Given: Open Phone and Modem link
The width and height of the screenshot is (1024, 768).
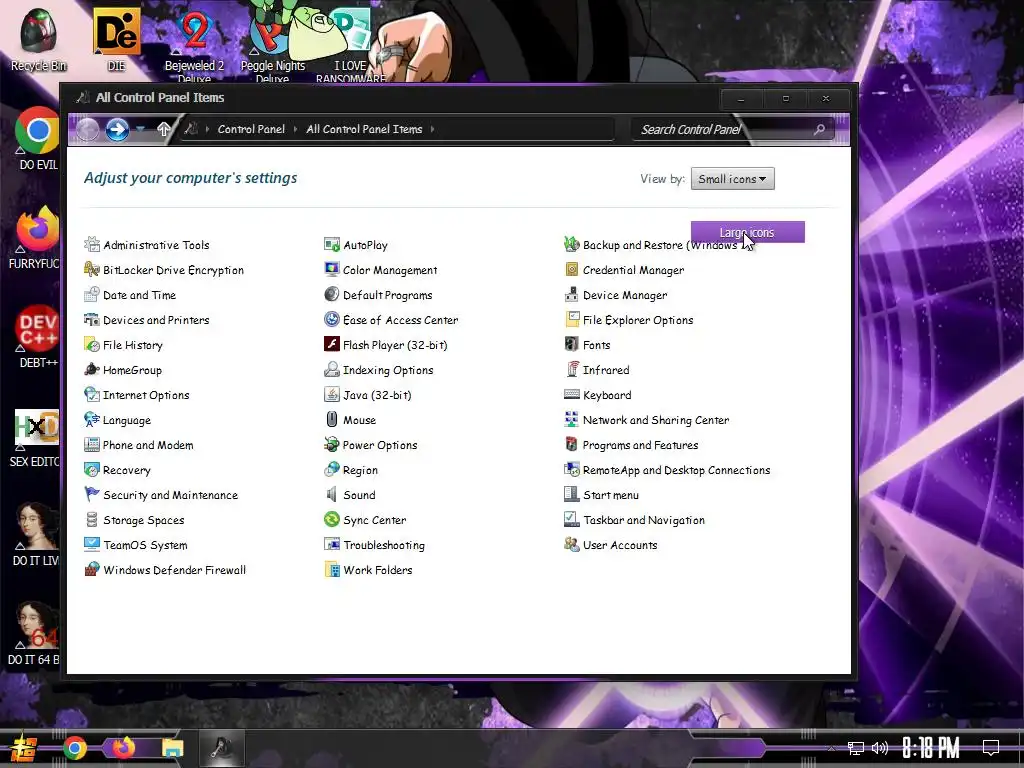Looking at the screenshot, I should [148, 445].
